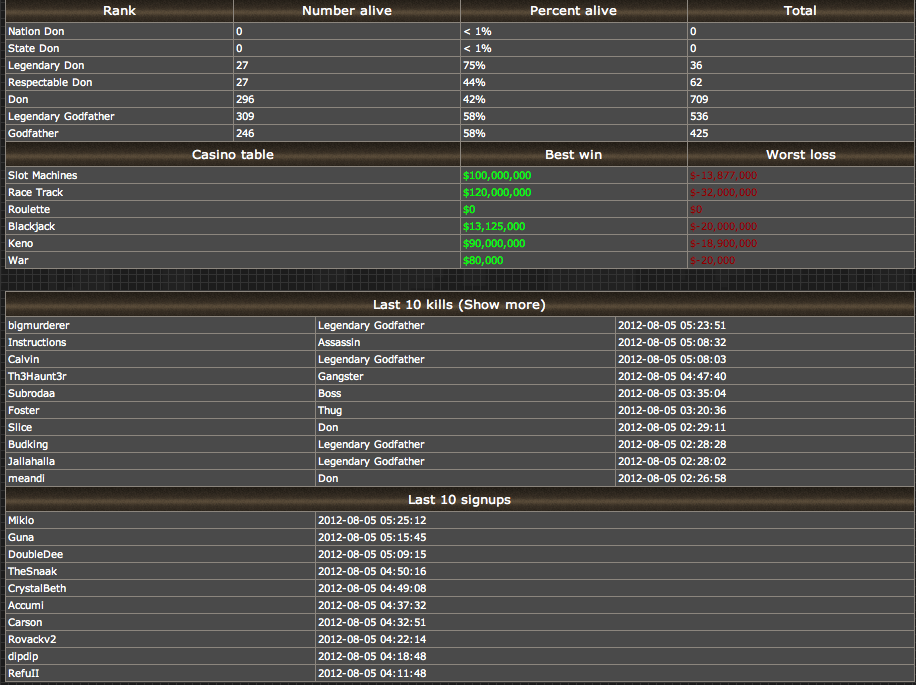Image resolution: width=916 pixels, height=685 pixels.
Task: Click Carson in the signups list
Action: pyautogui.click(x=25, y=622)
